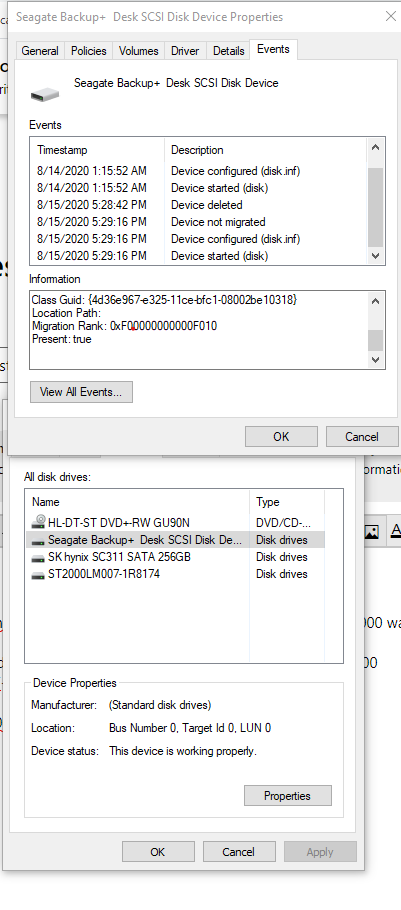Sort events by the Timestamp column header

(x=97, y=150)
